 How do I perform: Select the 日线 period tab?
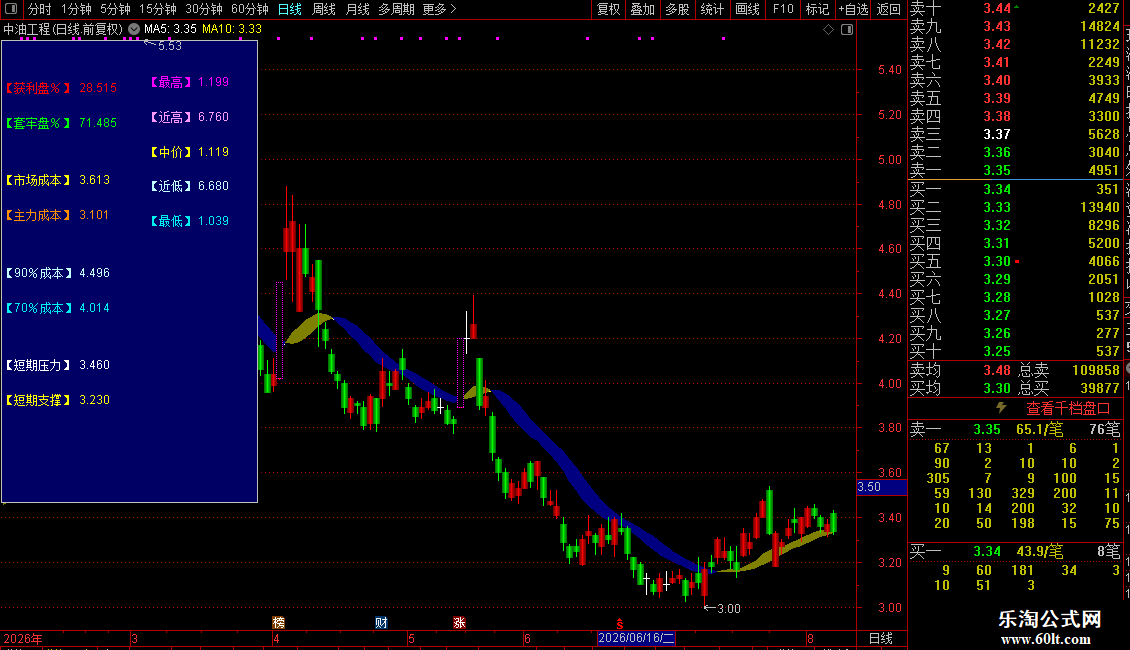pos(290,9)
